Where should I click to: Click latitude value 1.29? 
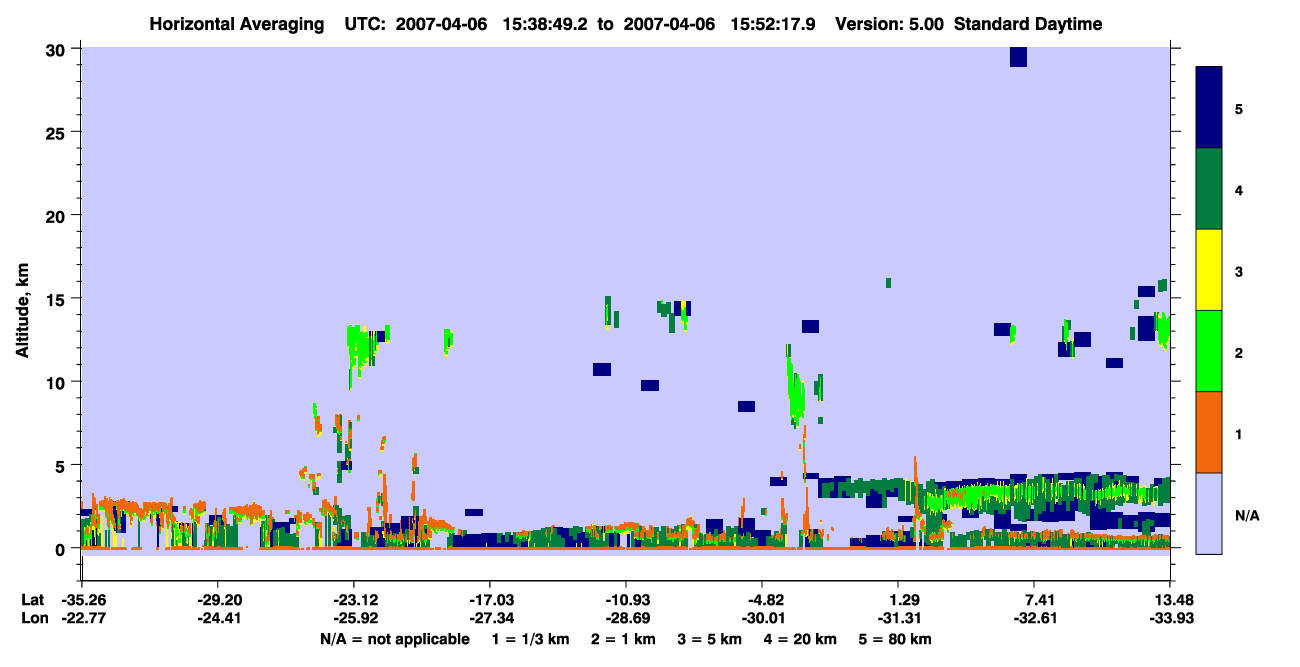(898, 600)
